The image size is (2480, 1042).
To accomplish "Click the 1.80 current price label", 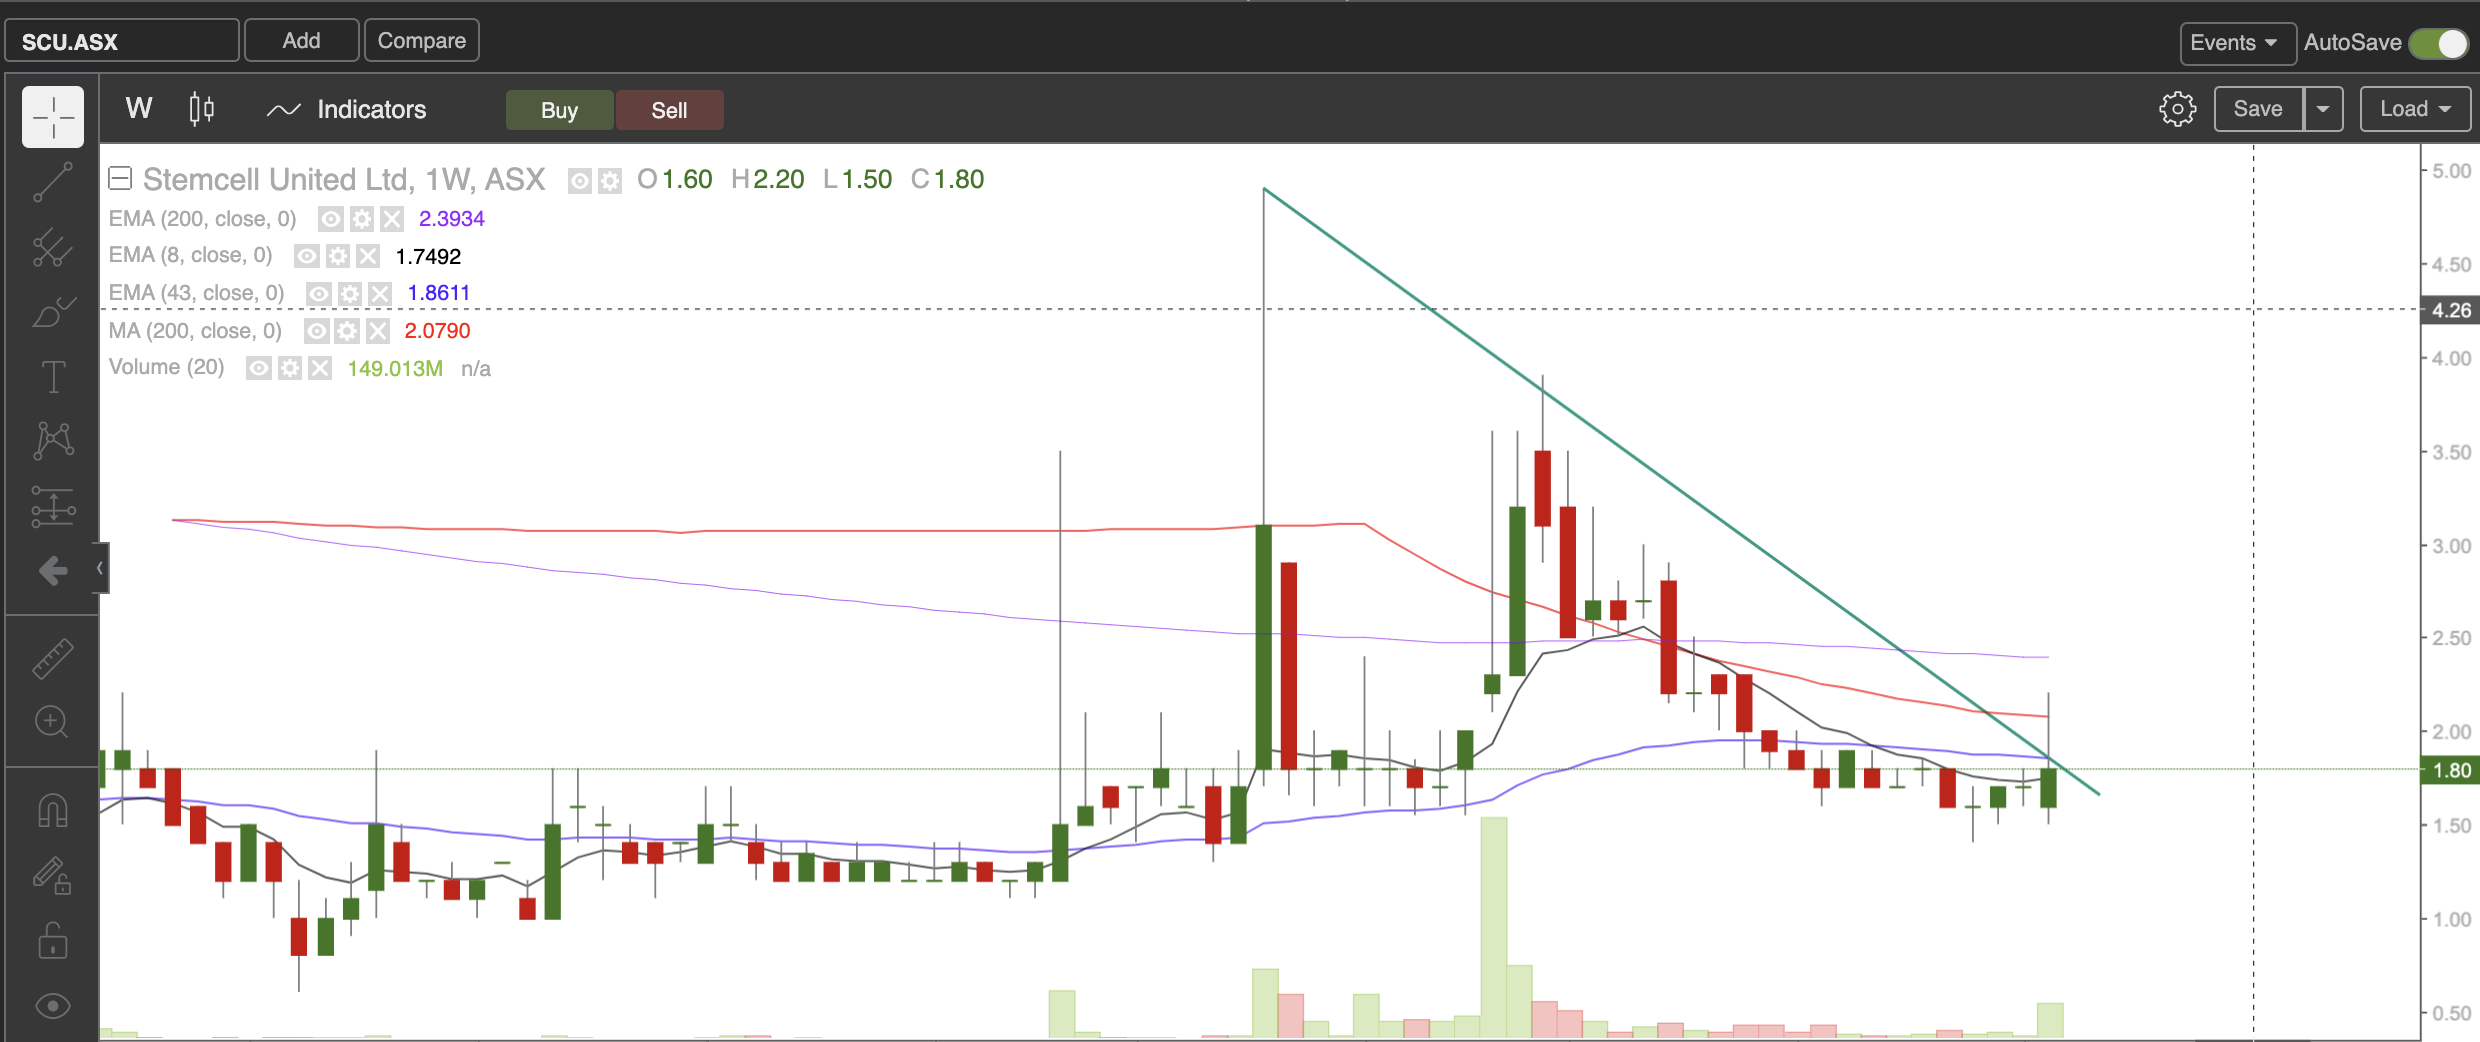I will [2450, 770].
